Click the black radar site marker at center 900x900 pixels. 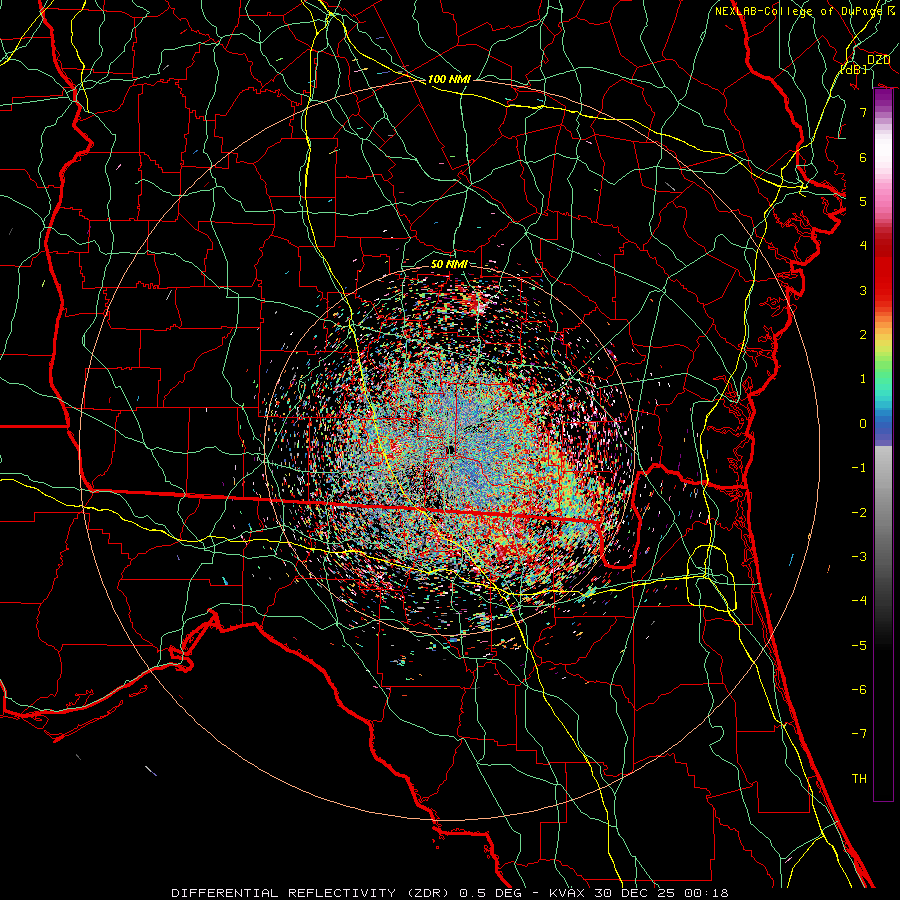point(452,450)
